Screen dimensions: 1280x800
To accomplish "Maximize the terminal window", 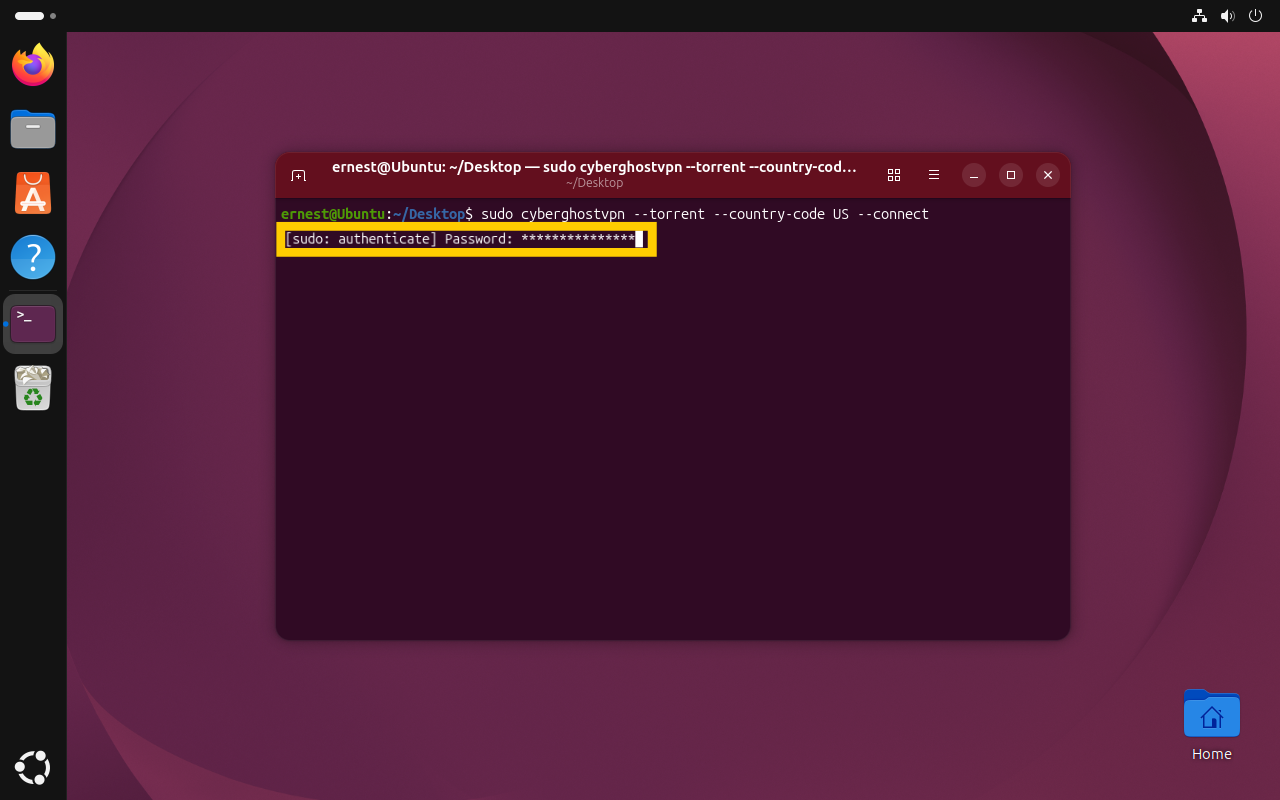I will tap(1011, 175).
